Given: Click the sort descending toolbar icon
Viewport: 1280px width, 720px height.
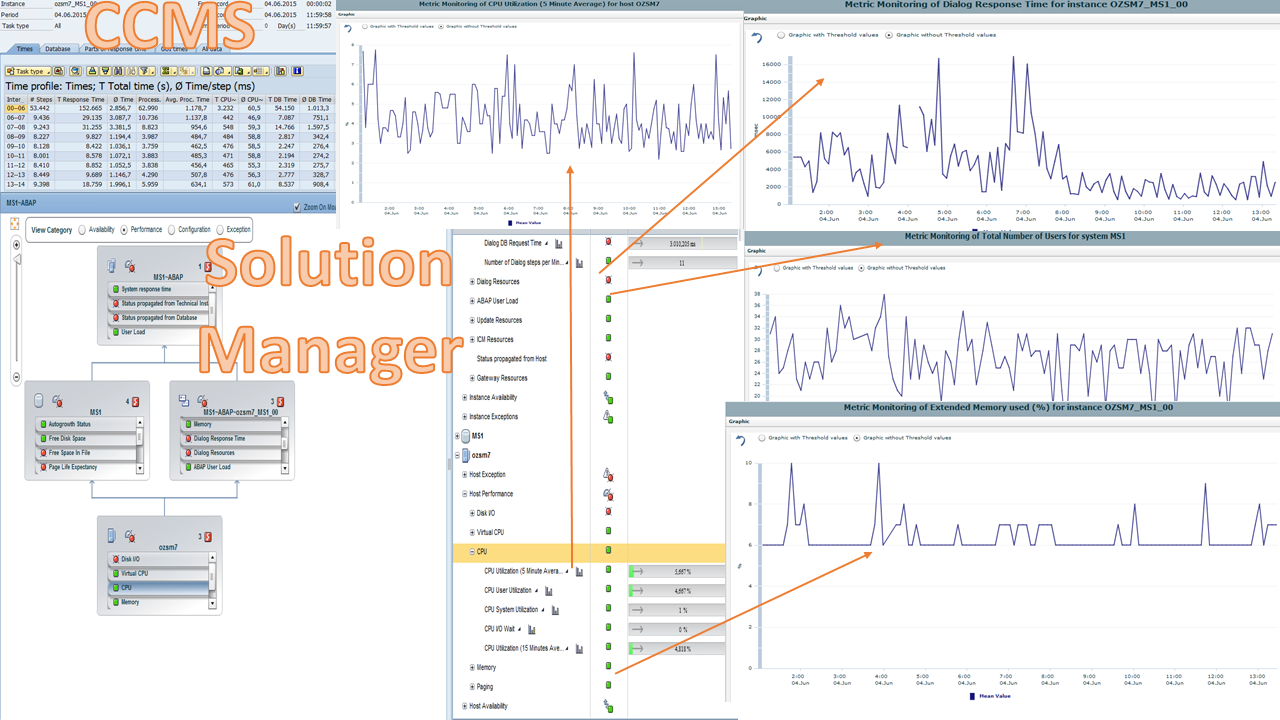Looking at the screenshot, I should tap(105, 71).
